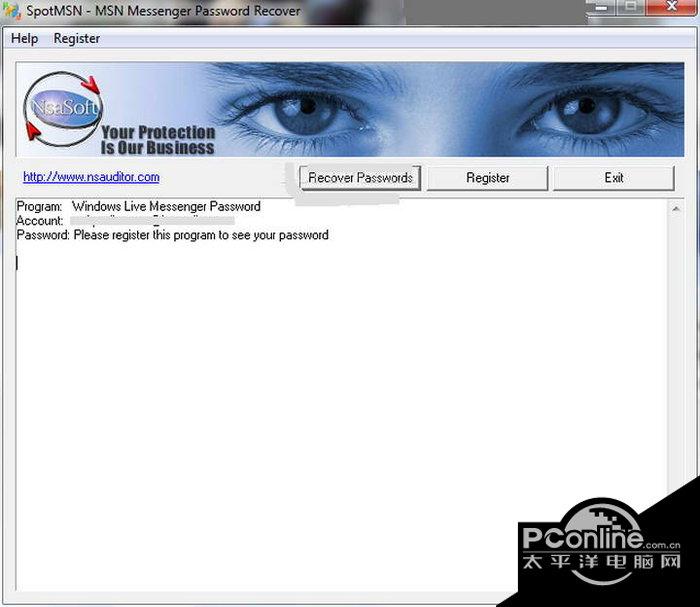Click the 'Your Protection Is Our Business' banner text
This screenshot has width=700, height=607.
click(x=158, y=140)
